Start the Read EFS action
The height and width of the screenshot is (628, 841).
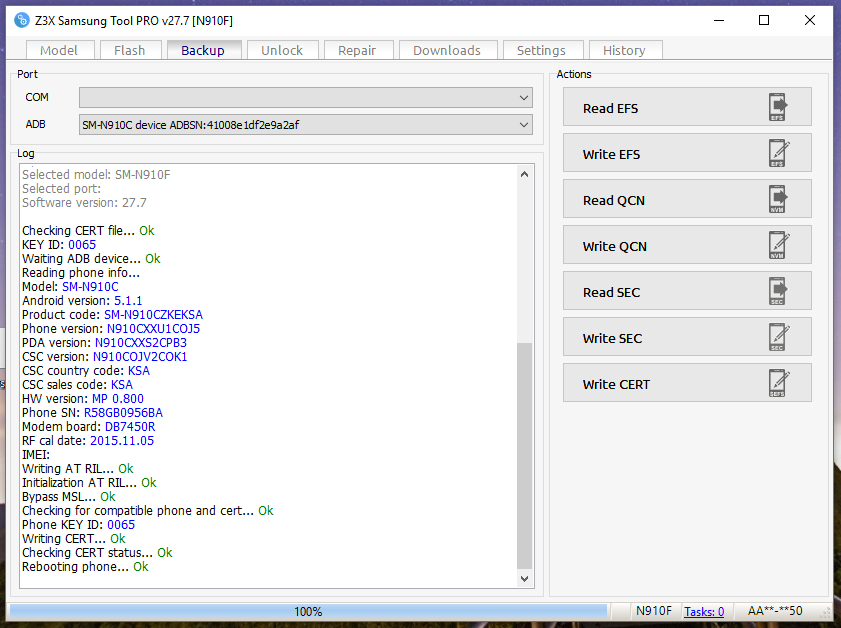point(687,107)
